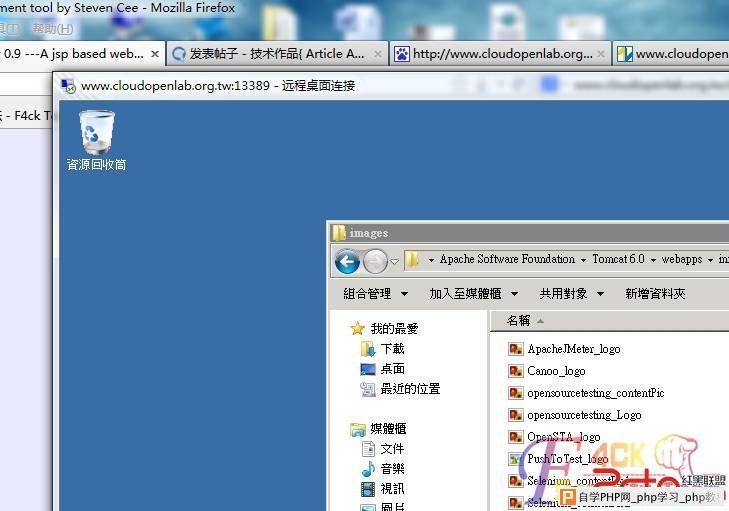Click the folder icon in images window title
This screenshot has height=511, width=729.
click(339, 232)
